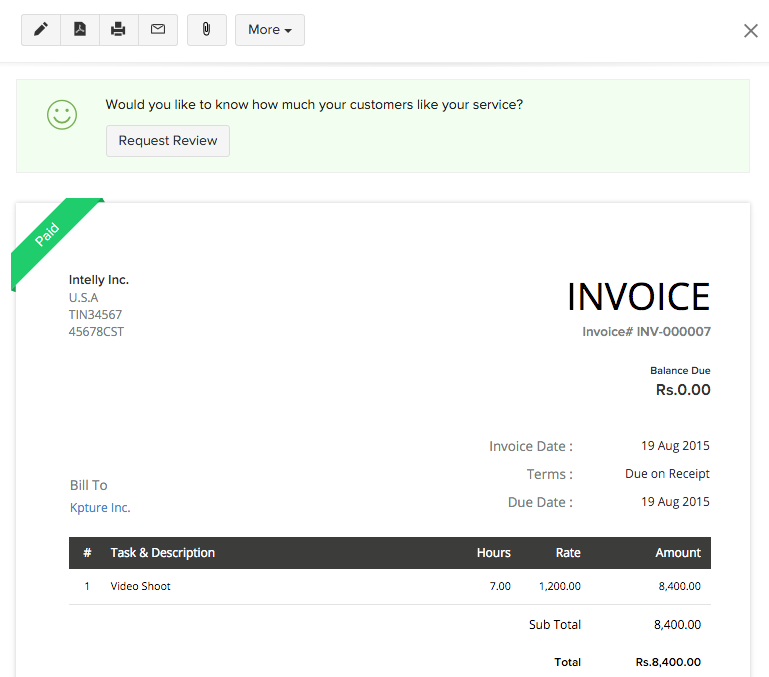Email the invoice using the envelope icon
The width and height of the screenshot is (769, 677).
158,30
